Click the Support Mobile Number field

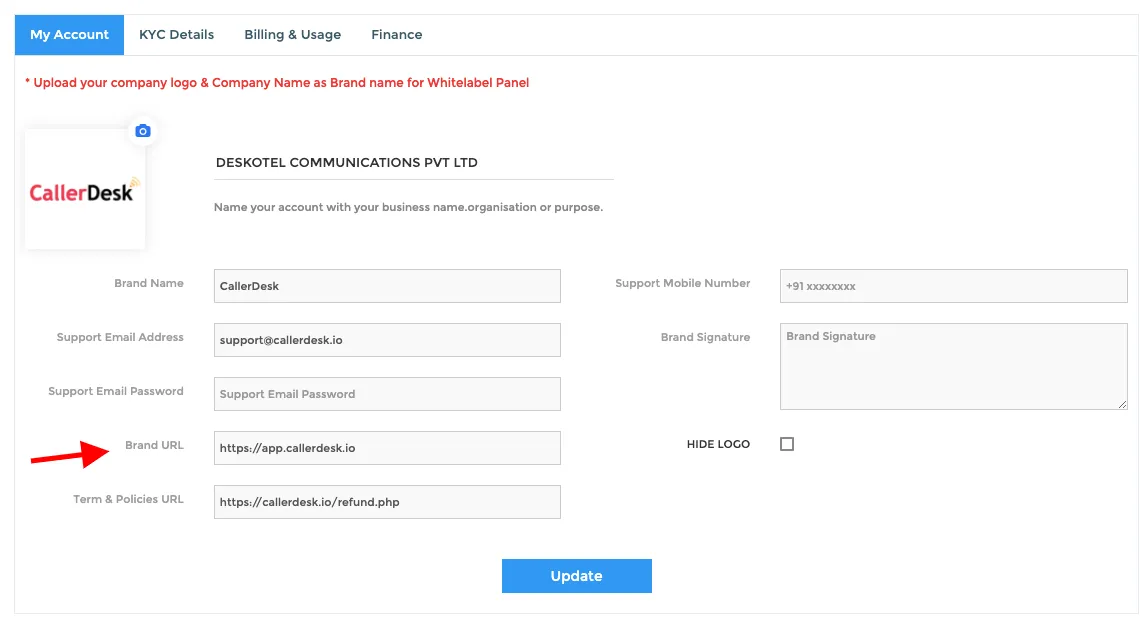coord(953,286)
